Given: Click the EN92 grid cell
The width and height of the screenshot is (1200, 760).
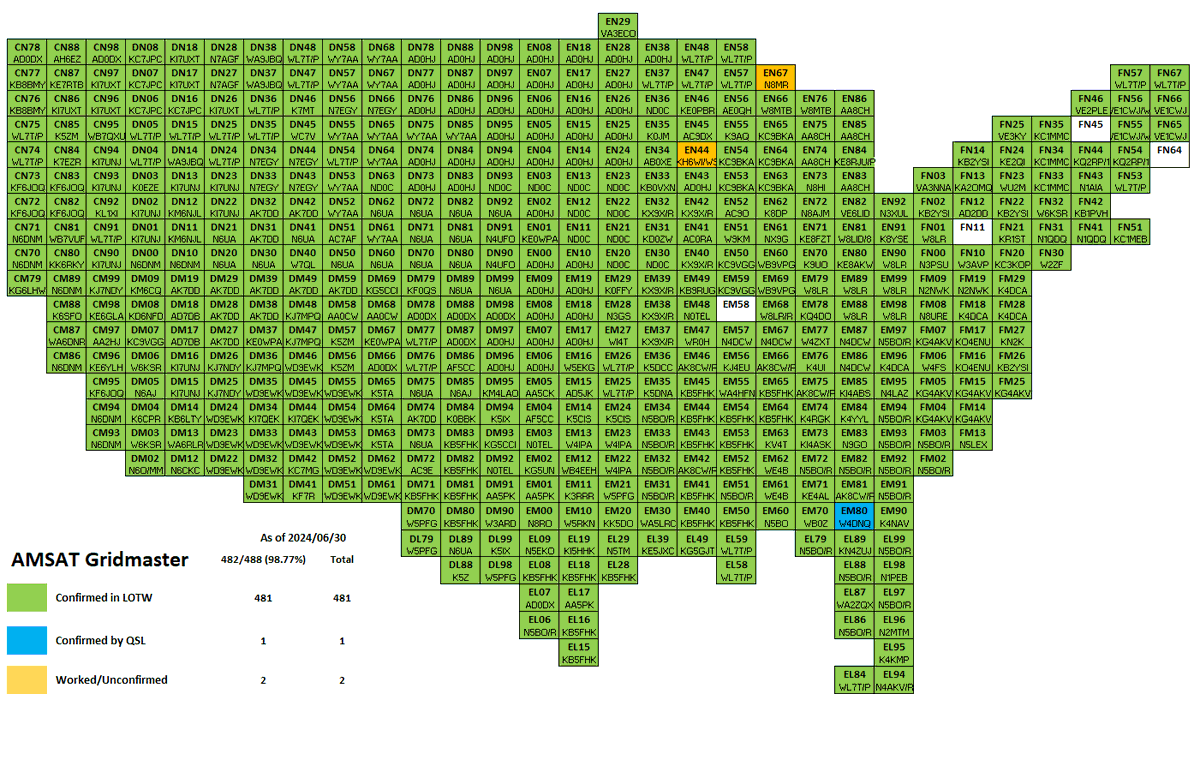Looking at the screenshot, I should point(894,208).
